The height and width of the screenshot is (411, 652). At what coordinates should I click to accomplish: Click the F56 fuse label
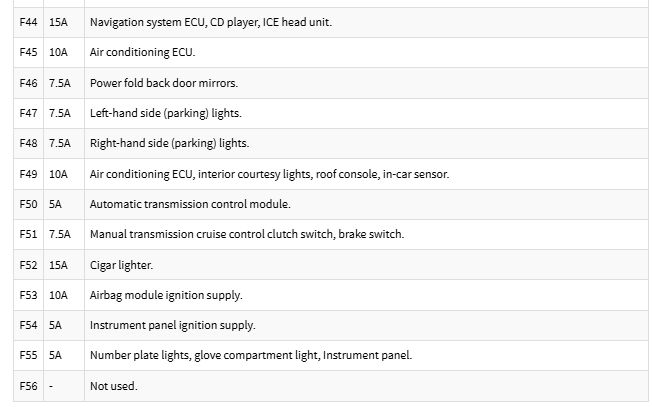tap(28, 386)
